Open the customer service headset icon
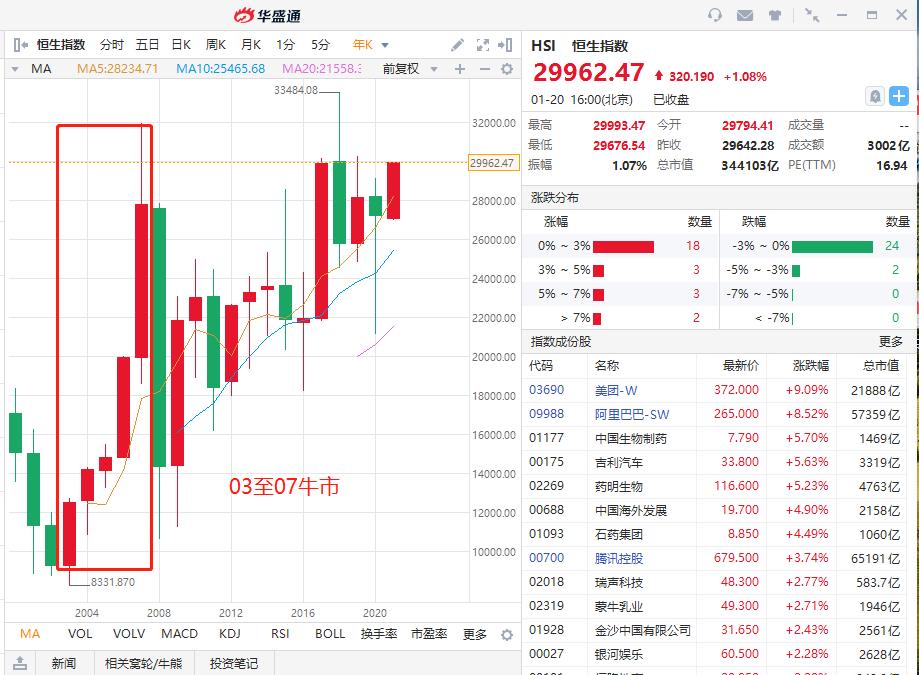Viewport: 919px width, 675px height. pos(714,15)
